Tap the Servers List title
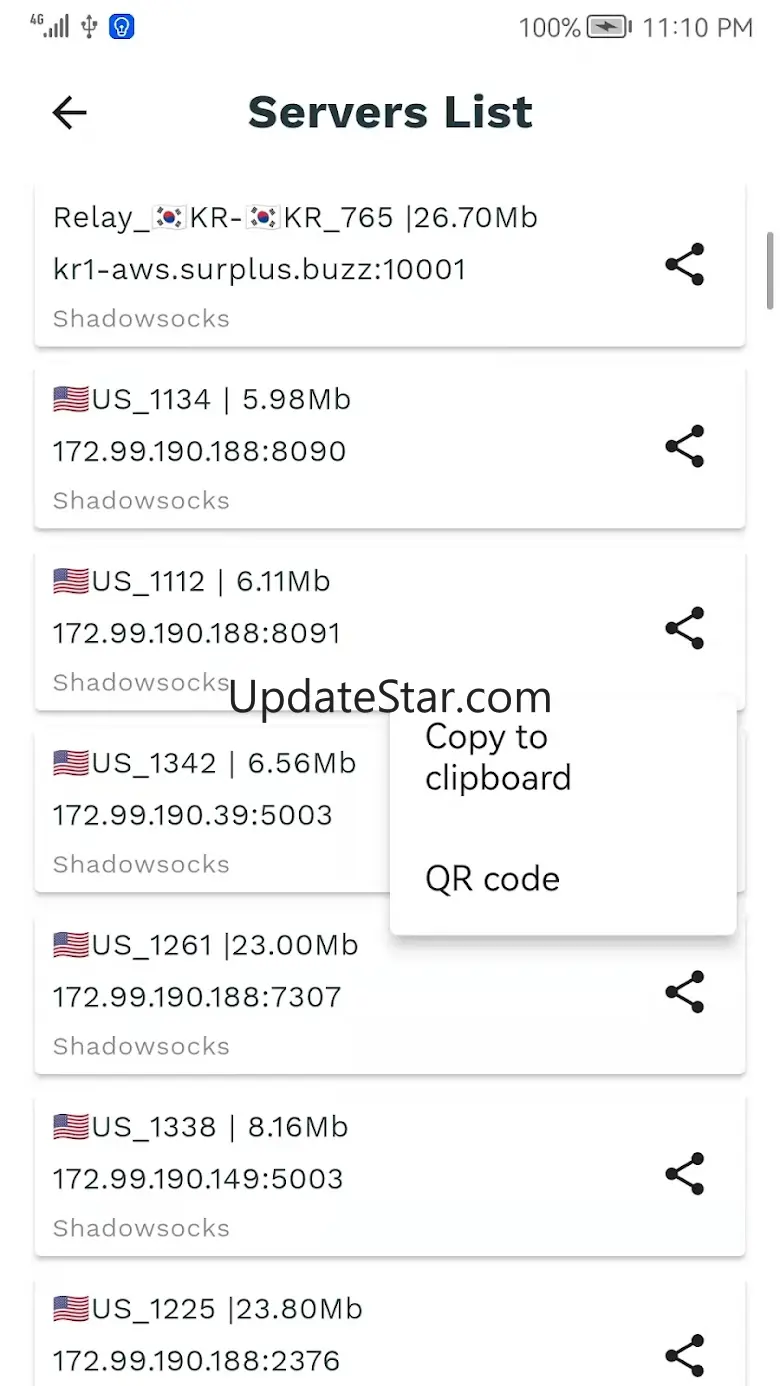Viewport: 780px width, 1386px height. coord(390,112)
